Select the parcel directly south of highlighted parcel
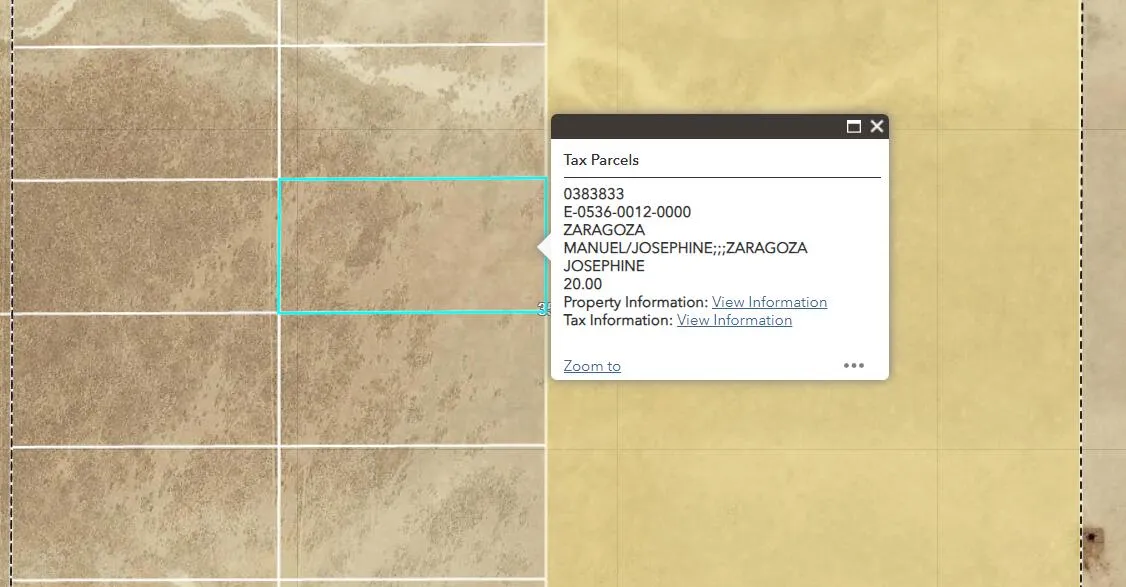 pyautogui.click(x=410, y=380)
